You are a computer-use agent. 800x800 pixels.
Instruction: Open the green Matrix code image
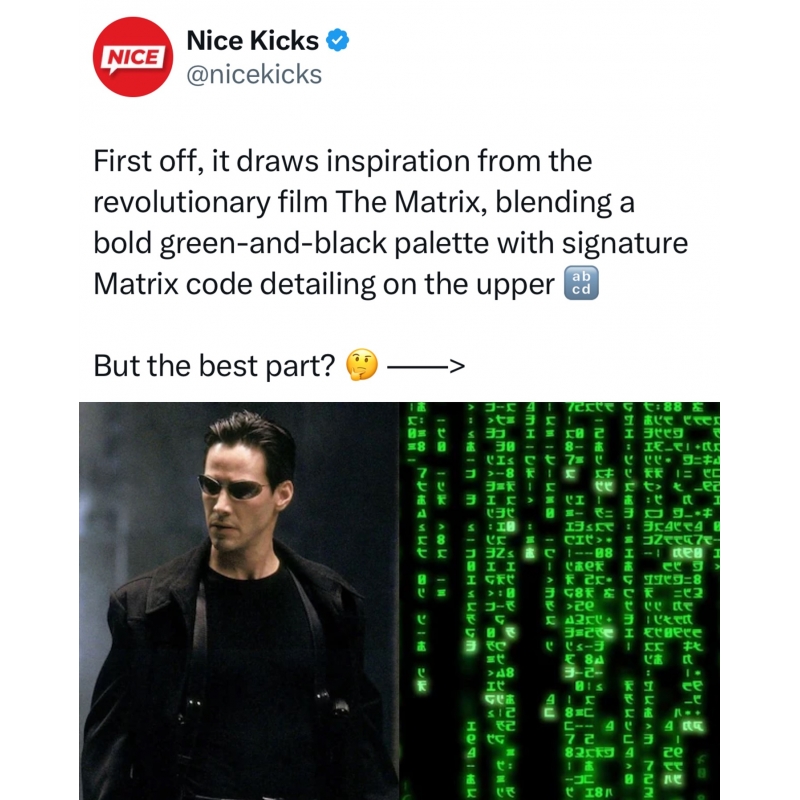[x=560, y=601]
